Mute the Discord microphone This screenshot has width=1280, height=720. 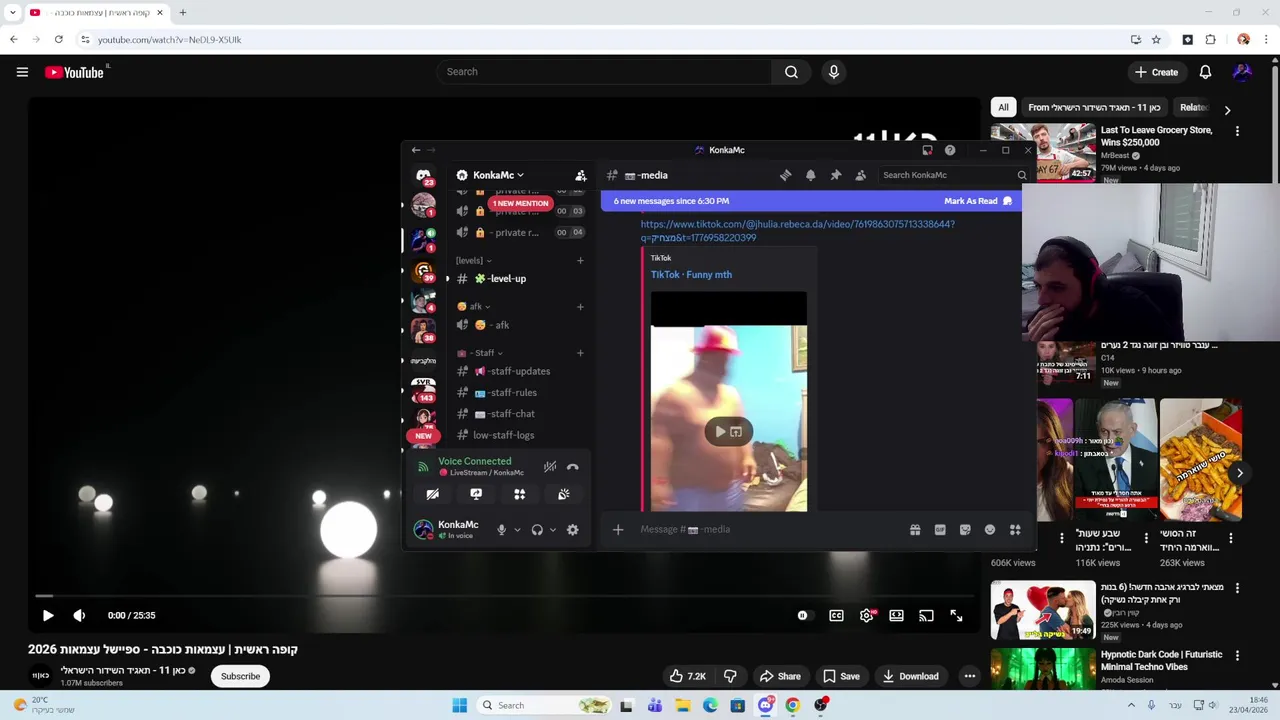pyautogui.click(x=501, y=530)
